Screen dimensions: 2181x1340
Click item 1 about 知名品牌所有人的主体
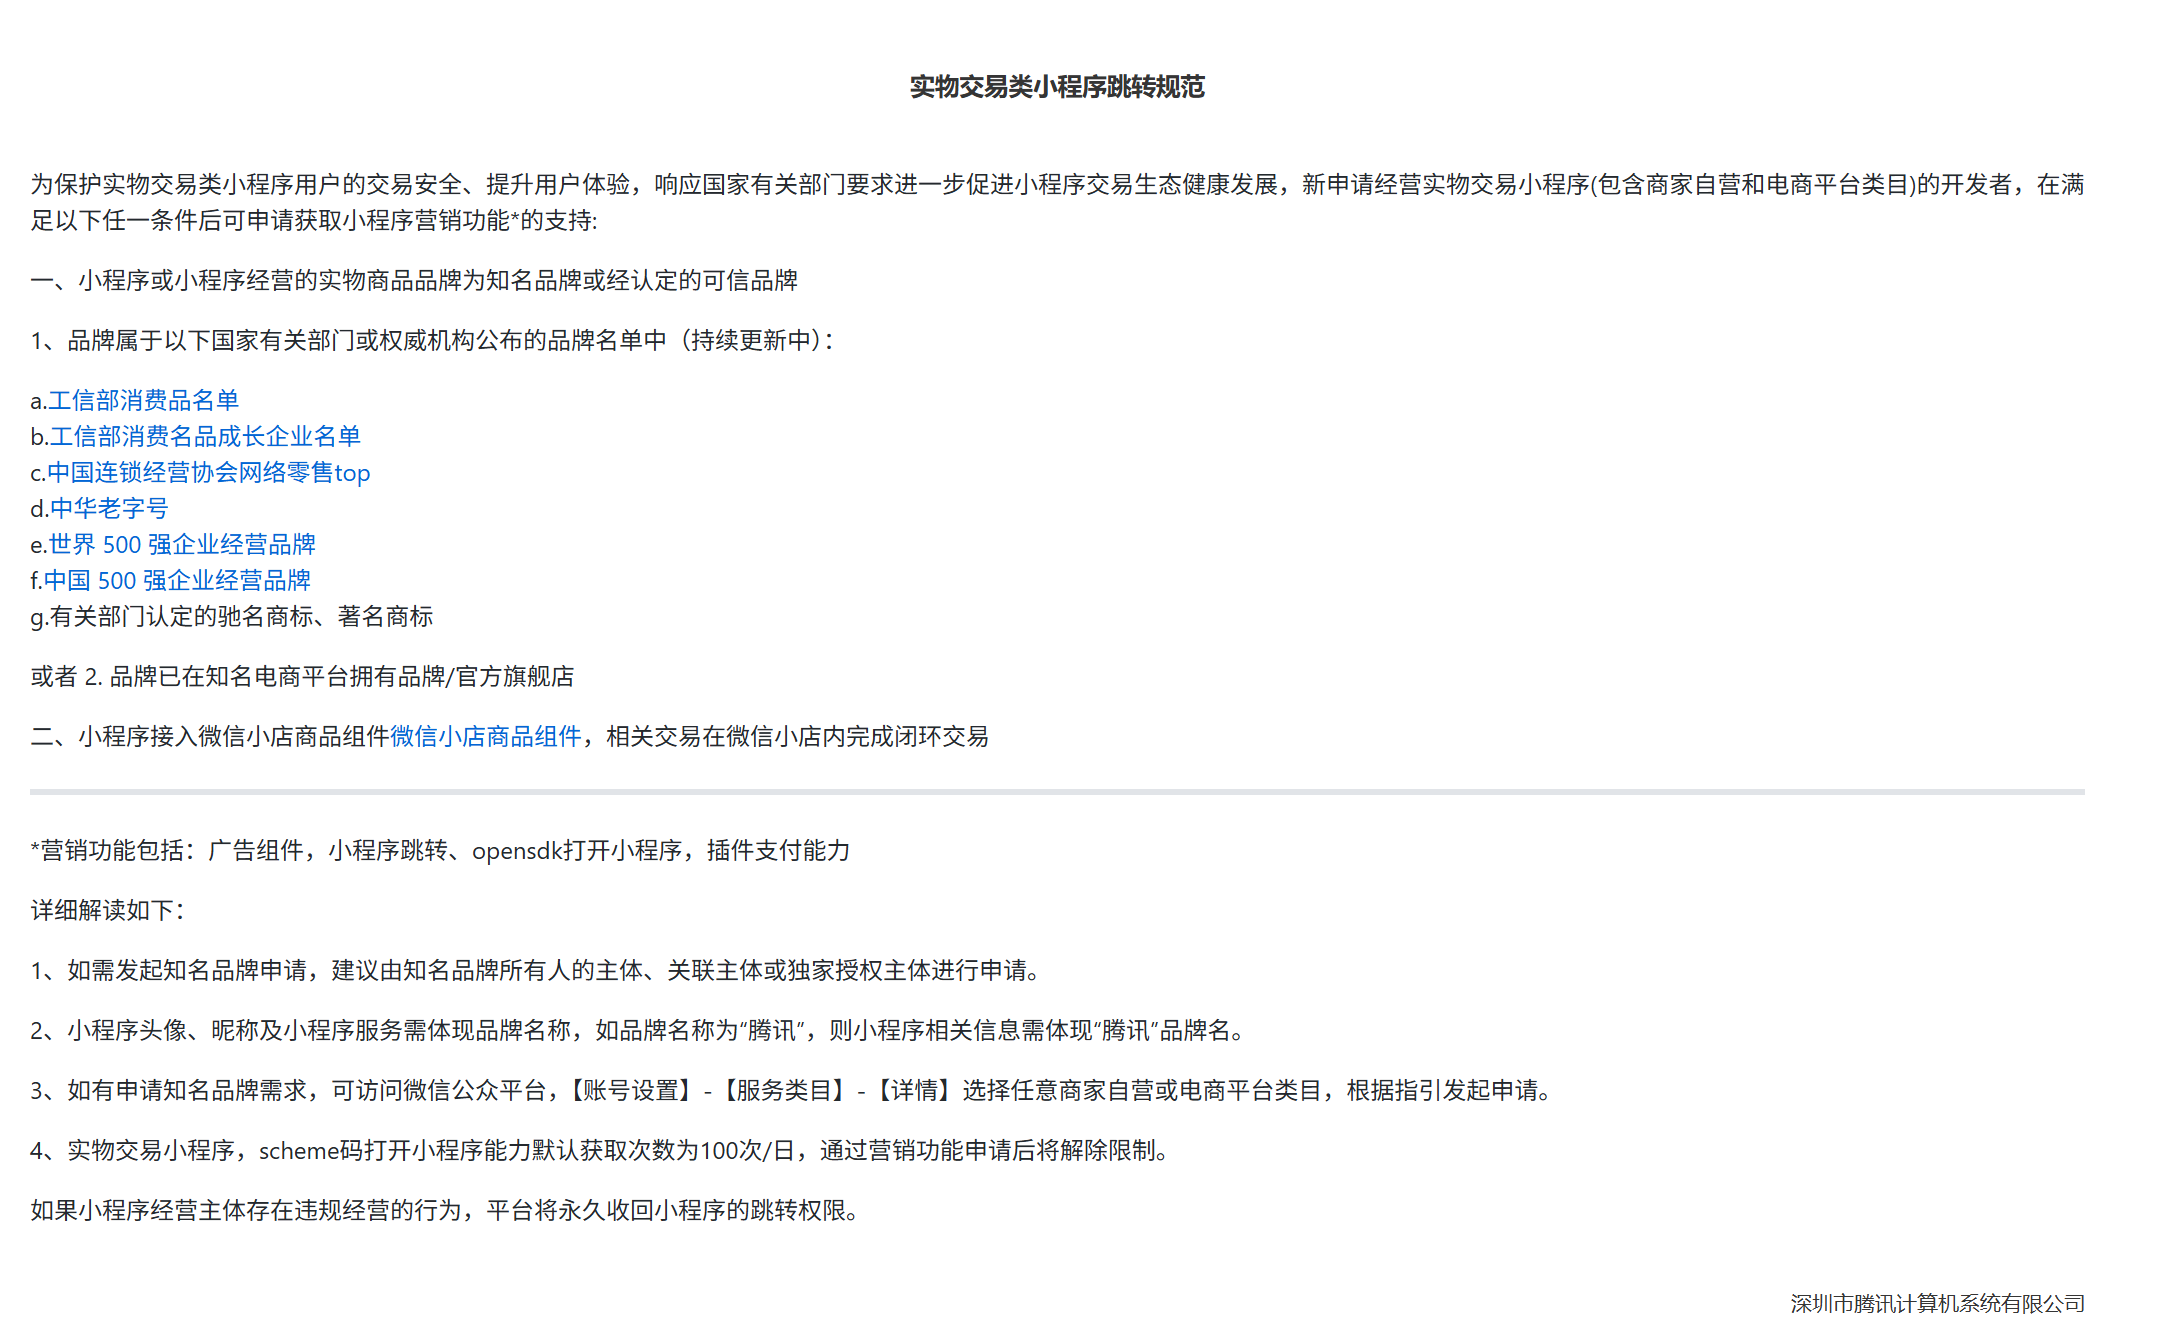(x=538, y=971)
